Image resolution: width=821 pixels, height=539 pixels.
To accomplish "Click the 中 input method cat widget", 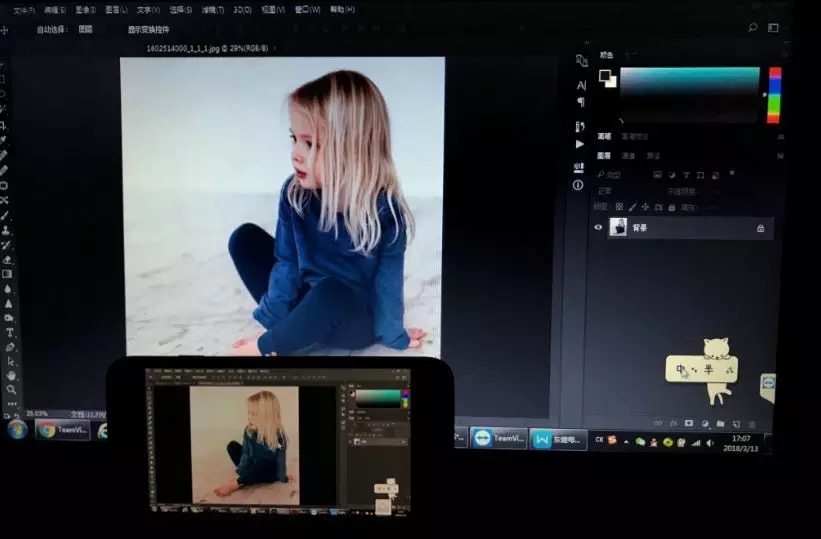I will (x=702, y=370).
